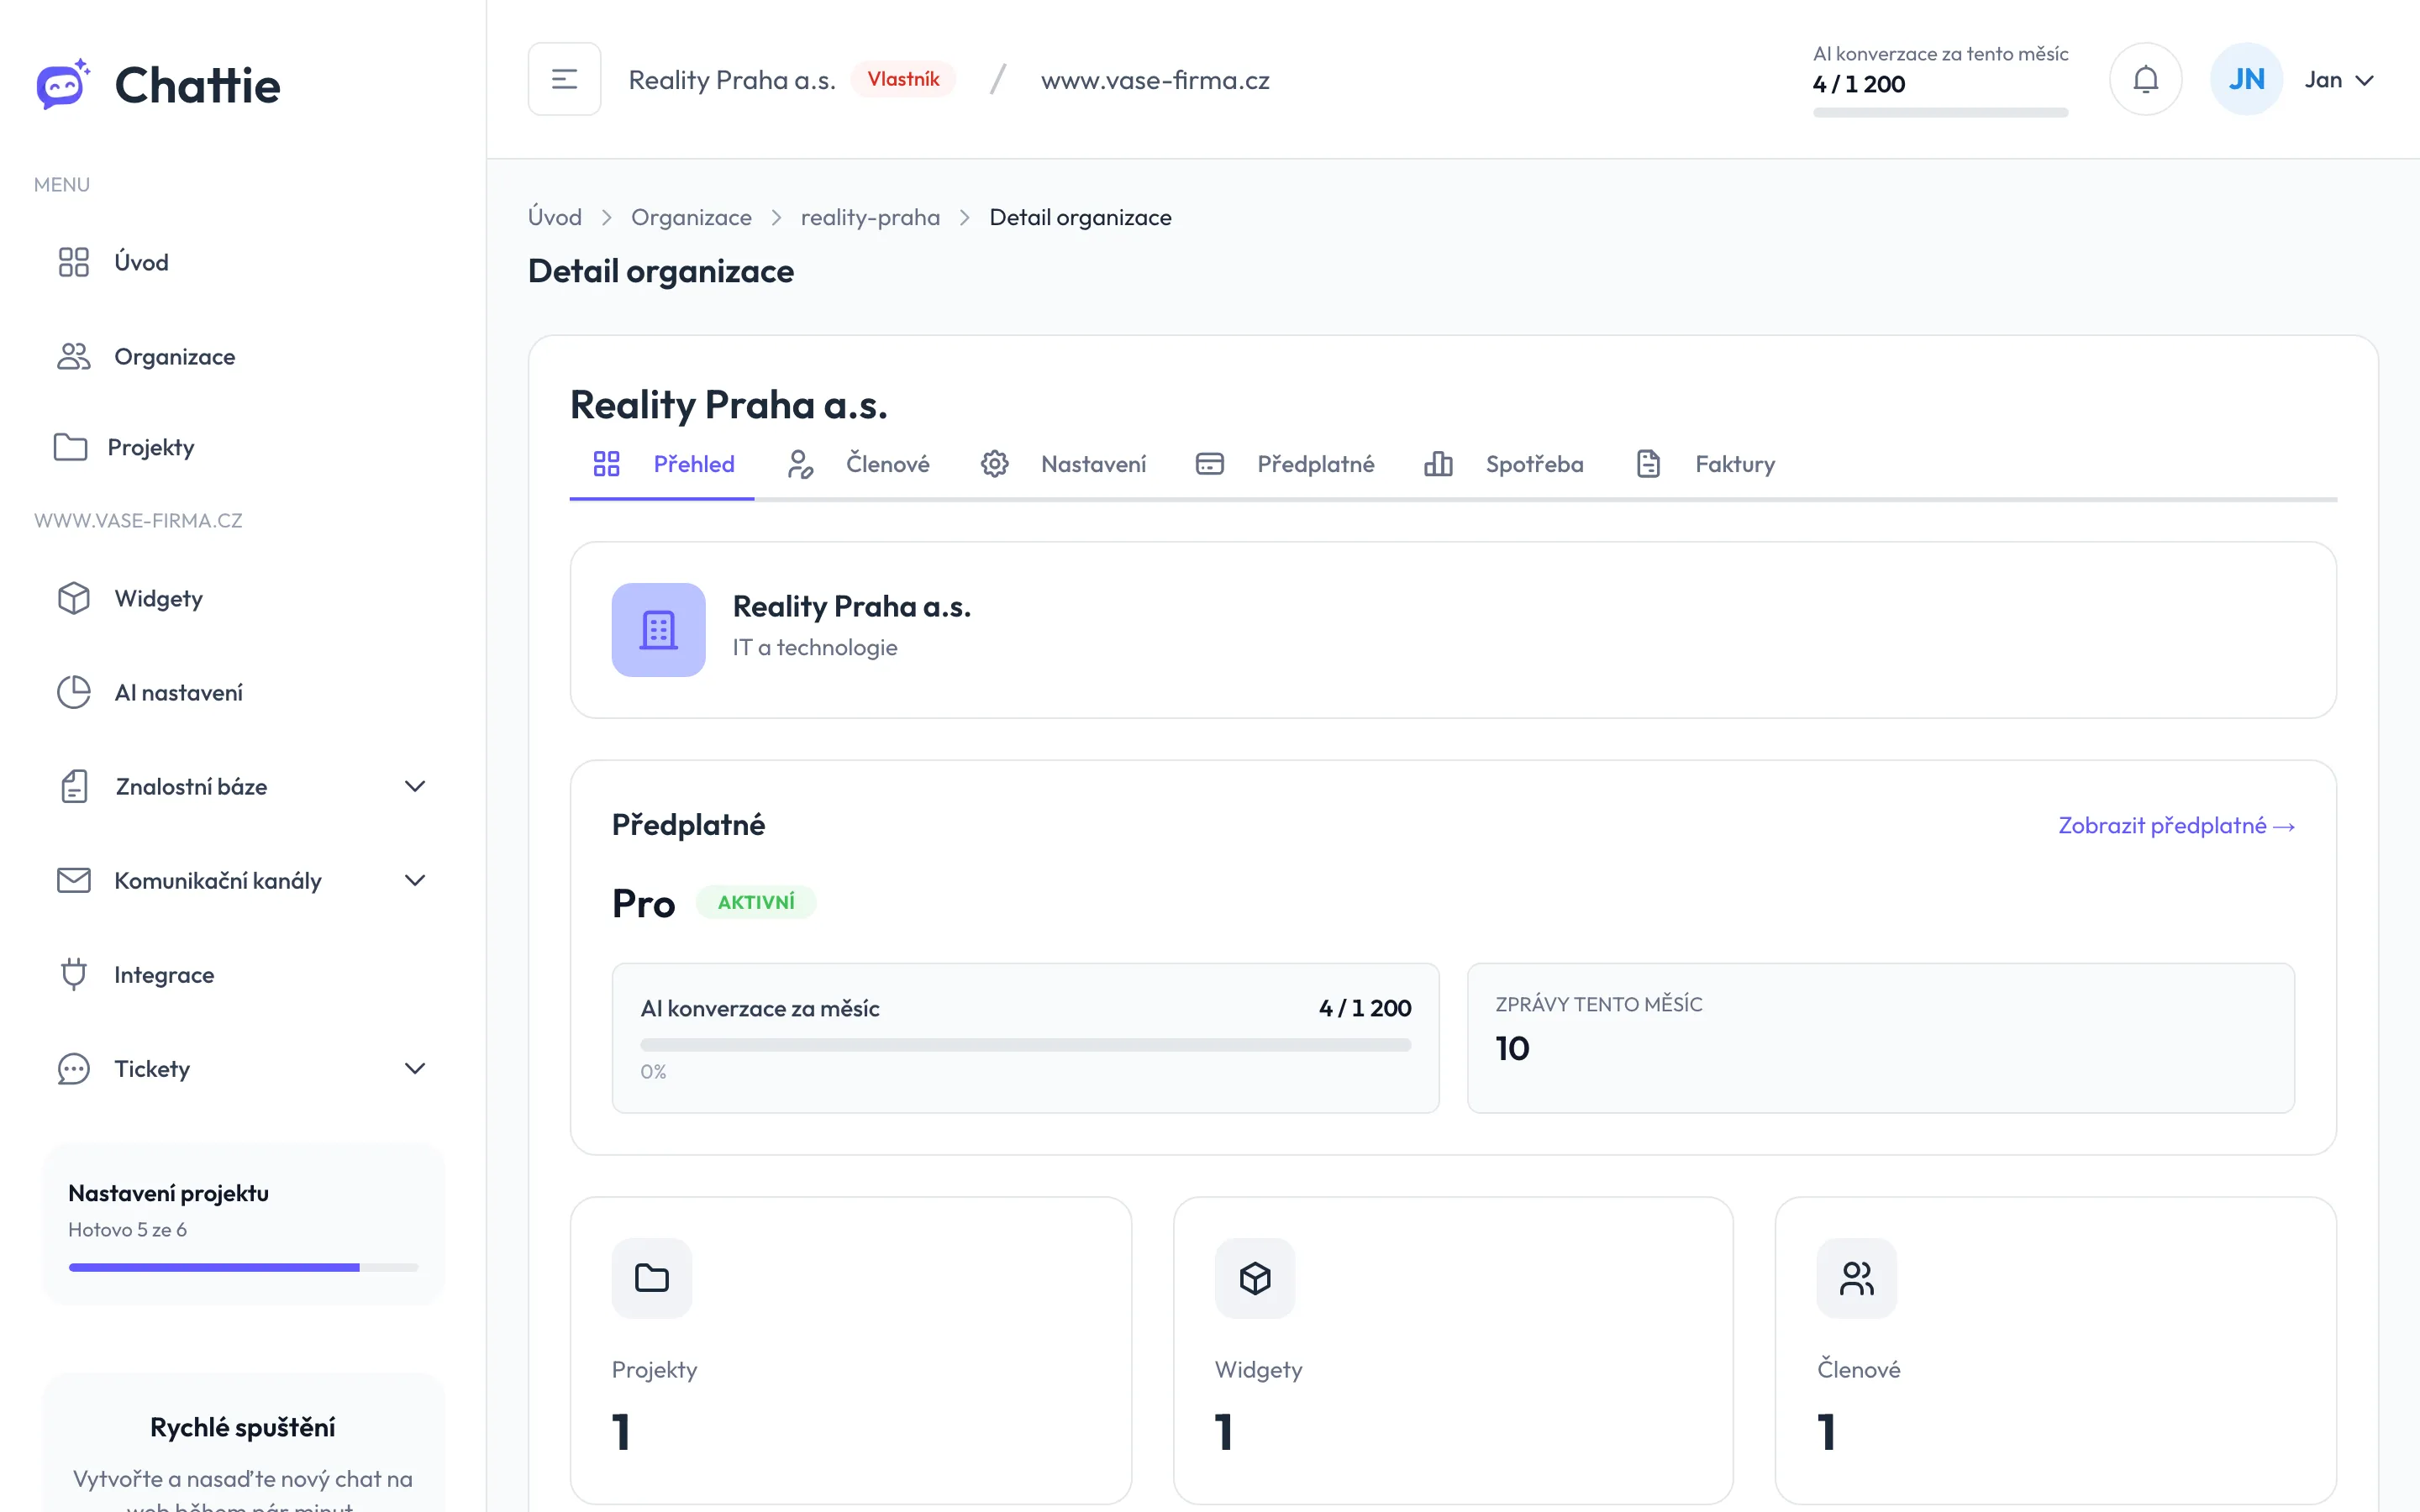Click the Hotovo 5 ze 6 text
This screenshot has height=1512, width=2420.
(127, 1229)
